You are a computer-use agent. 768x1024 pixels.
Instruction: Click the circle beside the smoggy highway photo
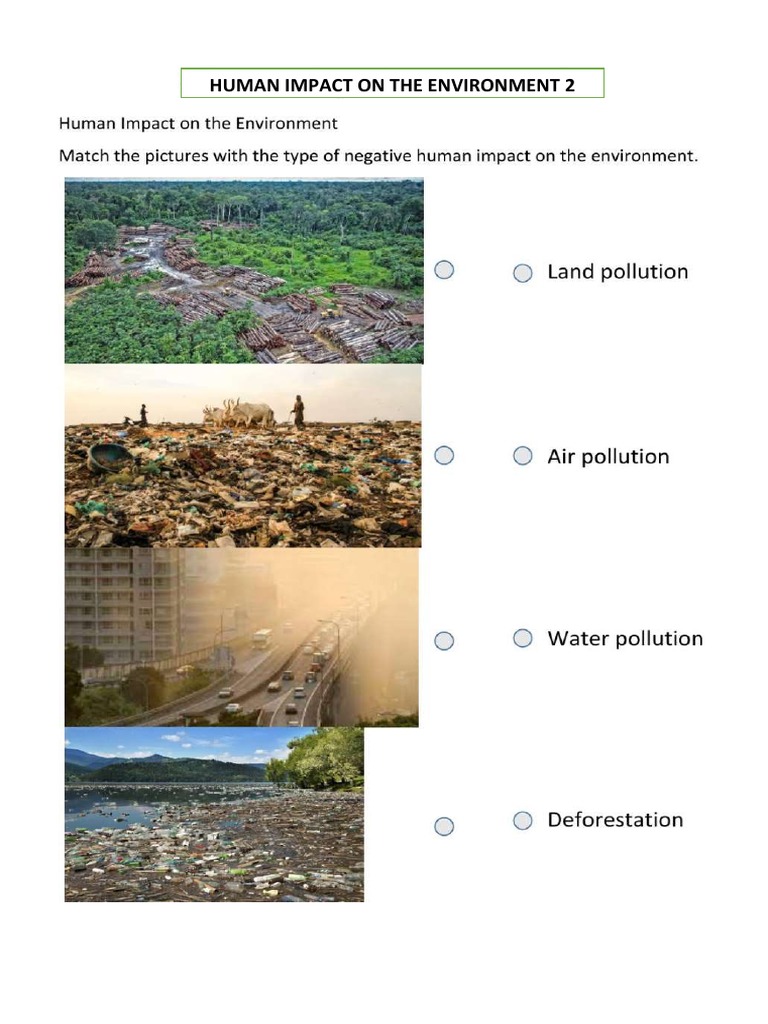coord(445,641)
